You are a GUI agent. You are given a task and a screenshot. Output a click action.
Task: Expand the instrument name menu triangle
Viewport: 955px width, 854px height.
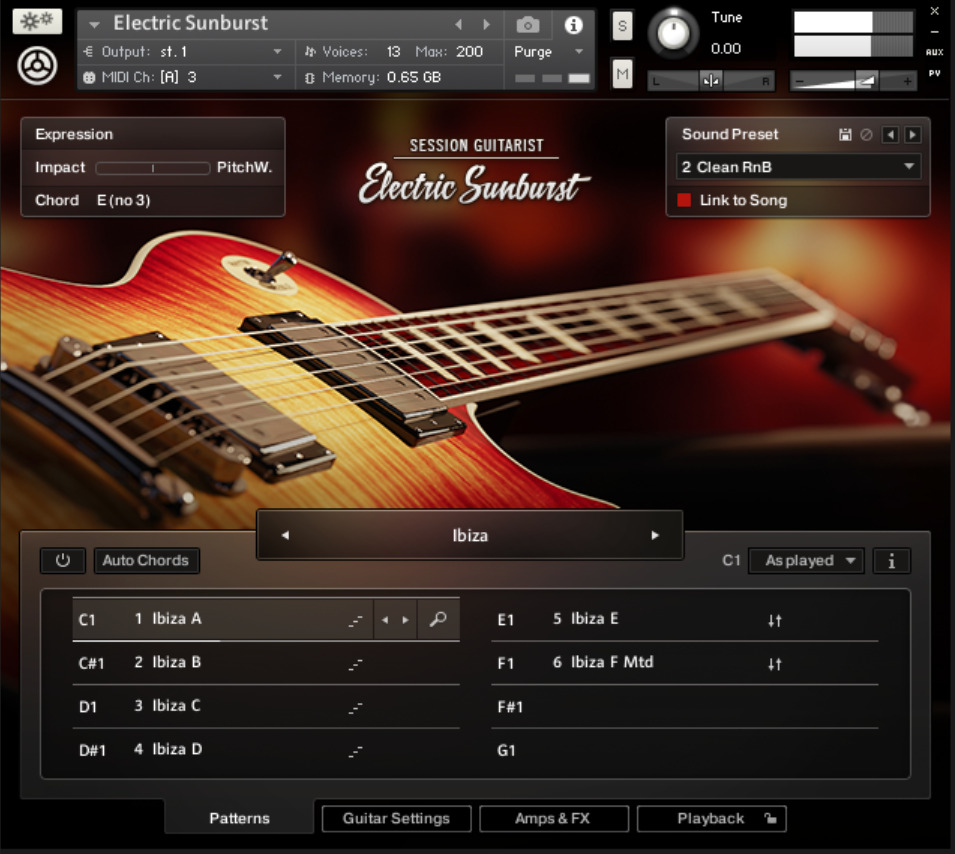point(94,25)
